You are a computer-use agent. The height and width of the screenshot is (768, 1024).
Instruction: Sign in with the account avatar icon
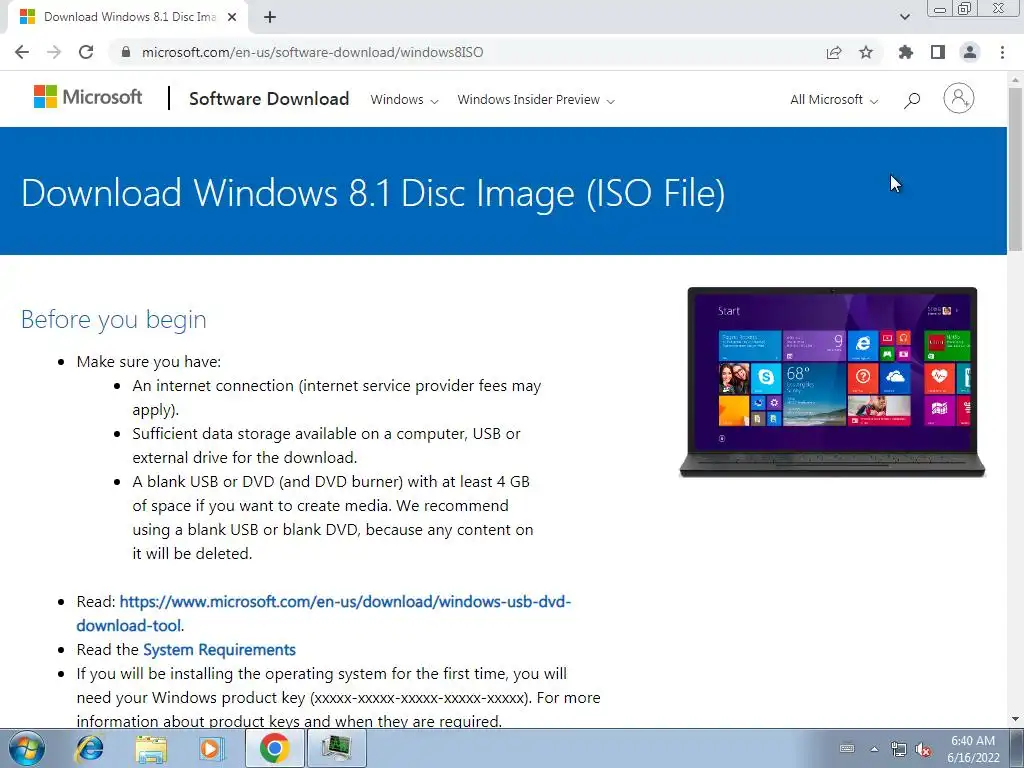point(959,99)
